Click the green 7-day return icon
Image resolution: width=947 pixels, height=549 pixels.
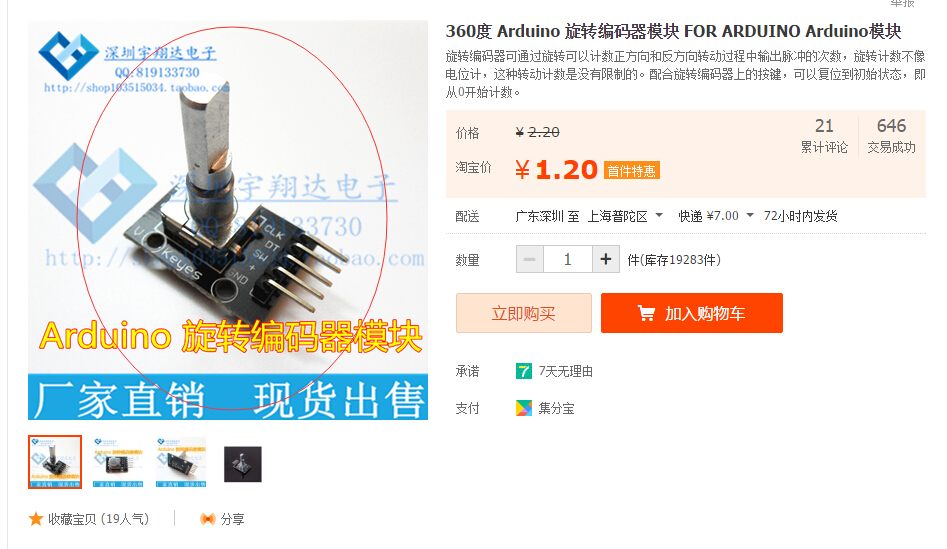[x=524, y=371]
